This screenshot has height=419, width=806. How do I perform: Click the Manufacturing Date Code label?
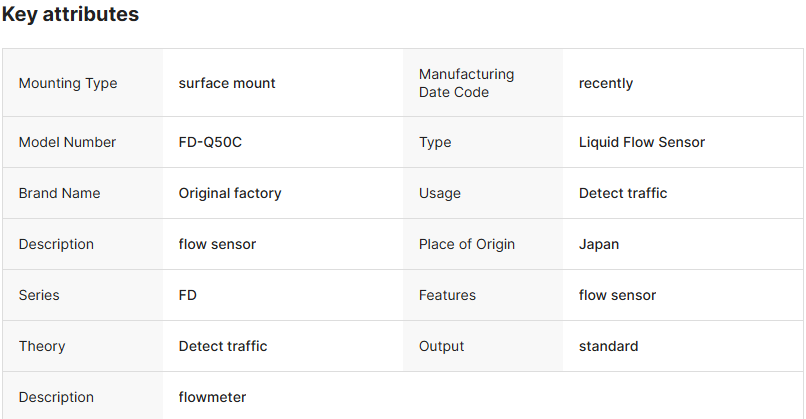pyautogui.click(x=466, y=83)
